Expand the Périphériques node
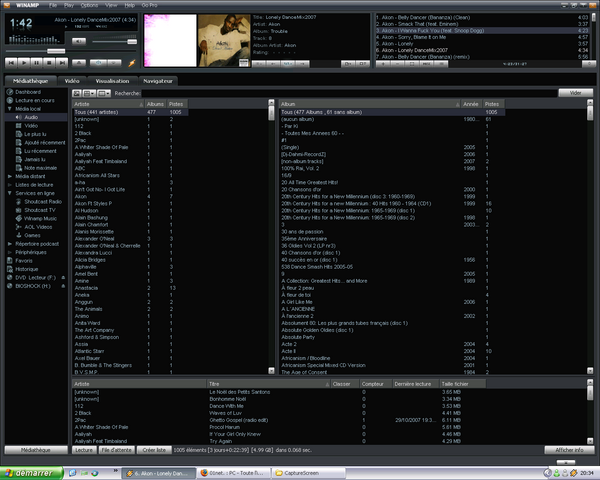This screenshot has height=480, width=600. 10,252
